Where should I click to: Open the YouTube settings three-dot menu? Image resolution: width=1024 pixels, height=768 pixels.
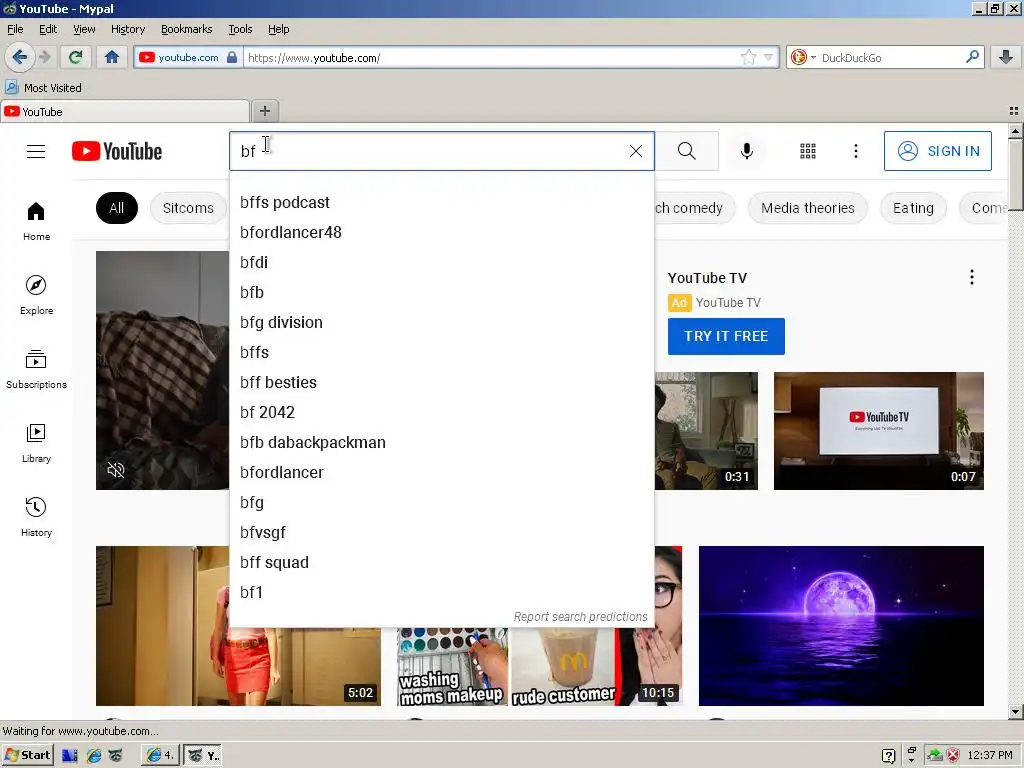856,152
